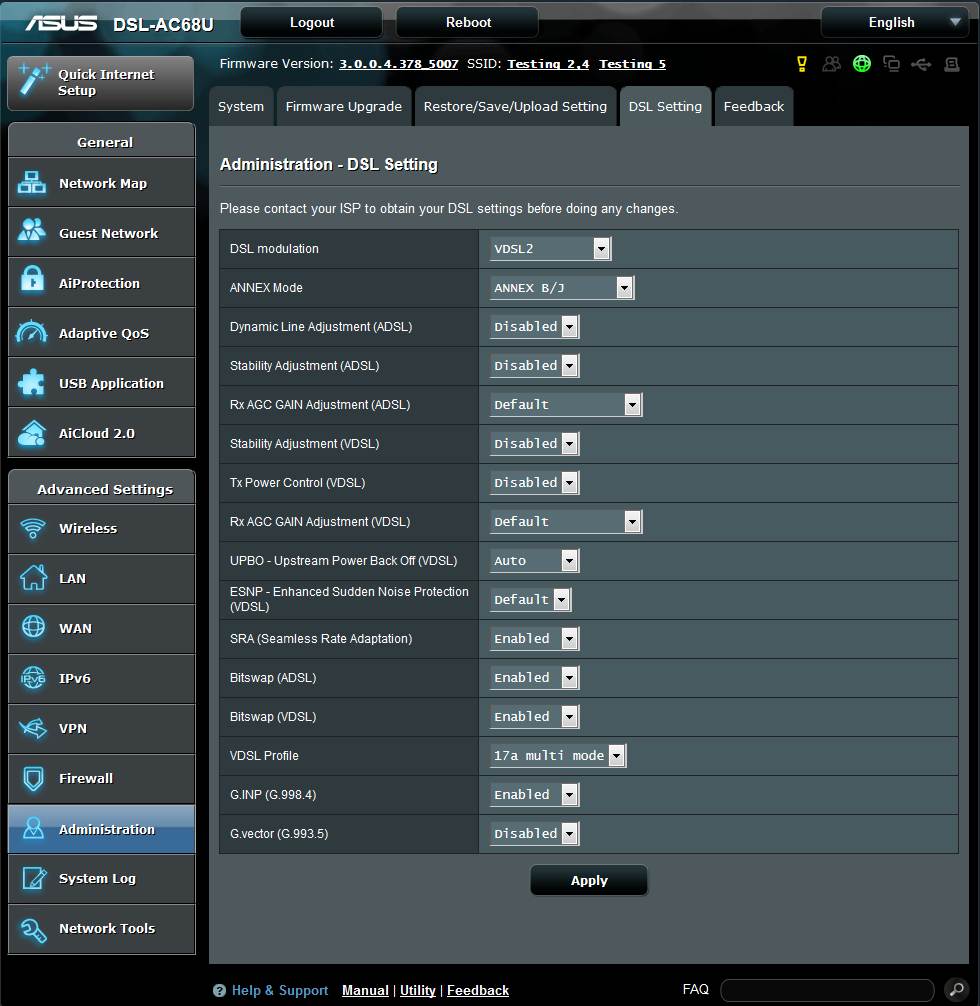Open VPN arrows icon
The height and width of the screenshot is (1006, 980).
33,728
